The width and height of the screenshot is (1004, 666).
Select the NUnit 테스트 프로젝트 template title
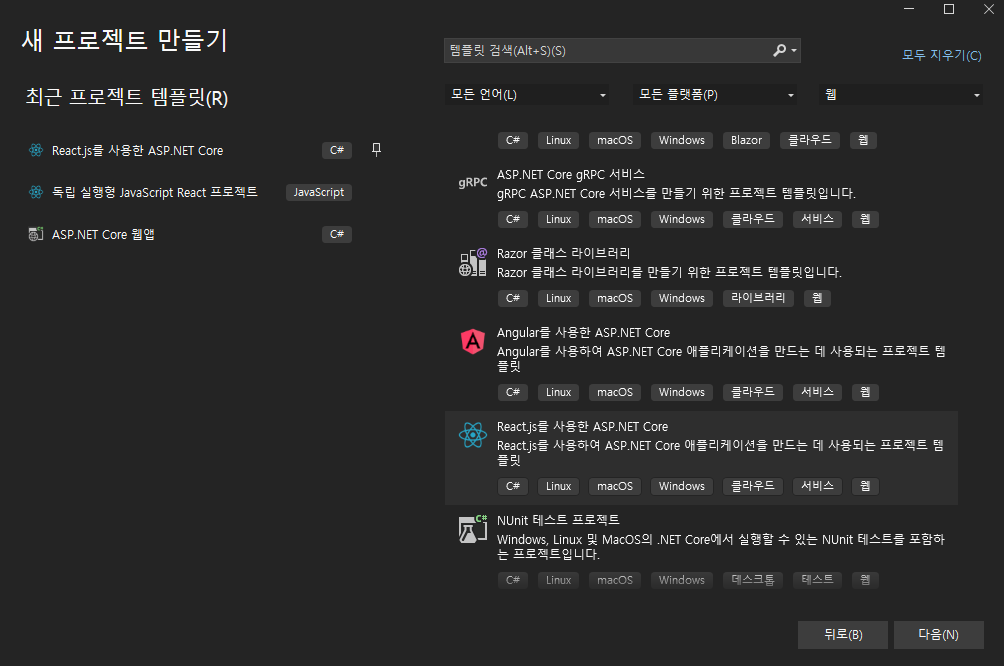558,520
